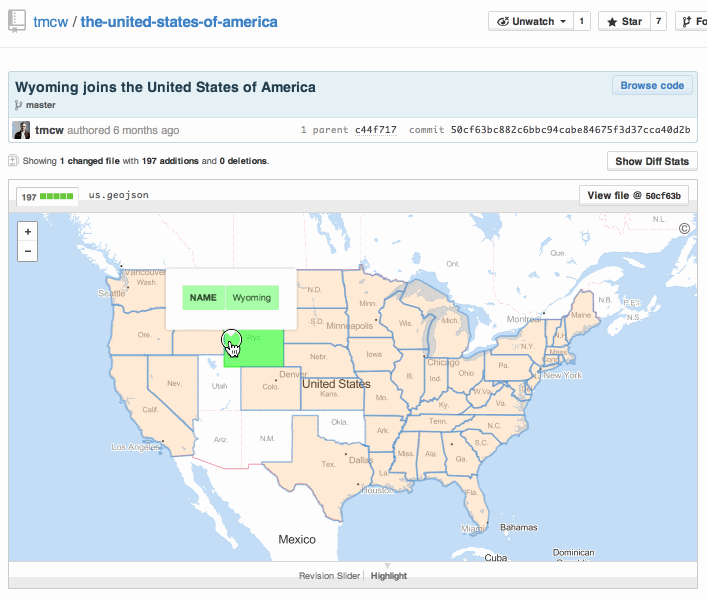Open the-united-states-of-america repository link
707x599 pixels.
(179, 22)
